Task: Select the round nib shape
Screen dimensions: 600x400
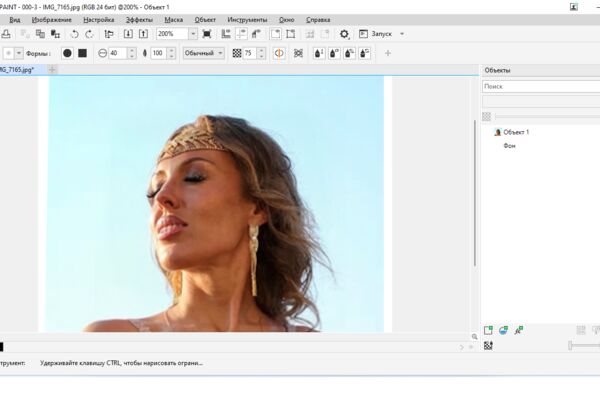Action: pos(67,53)
